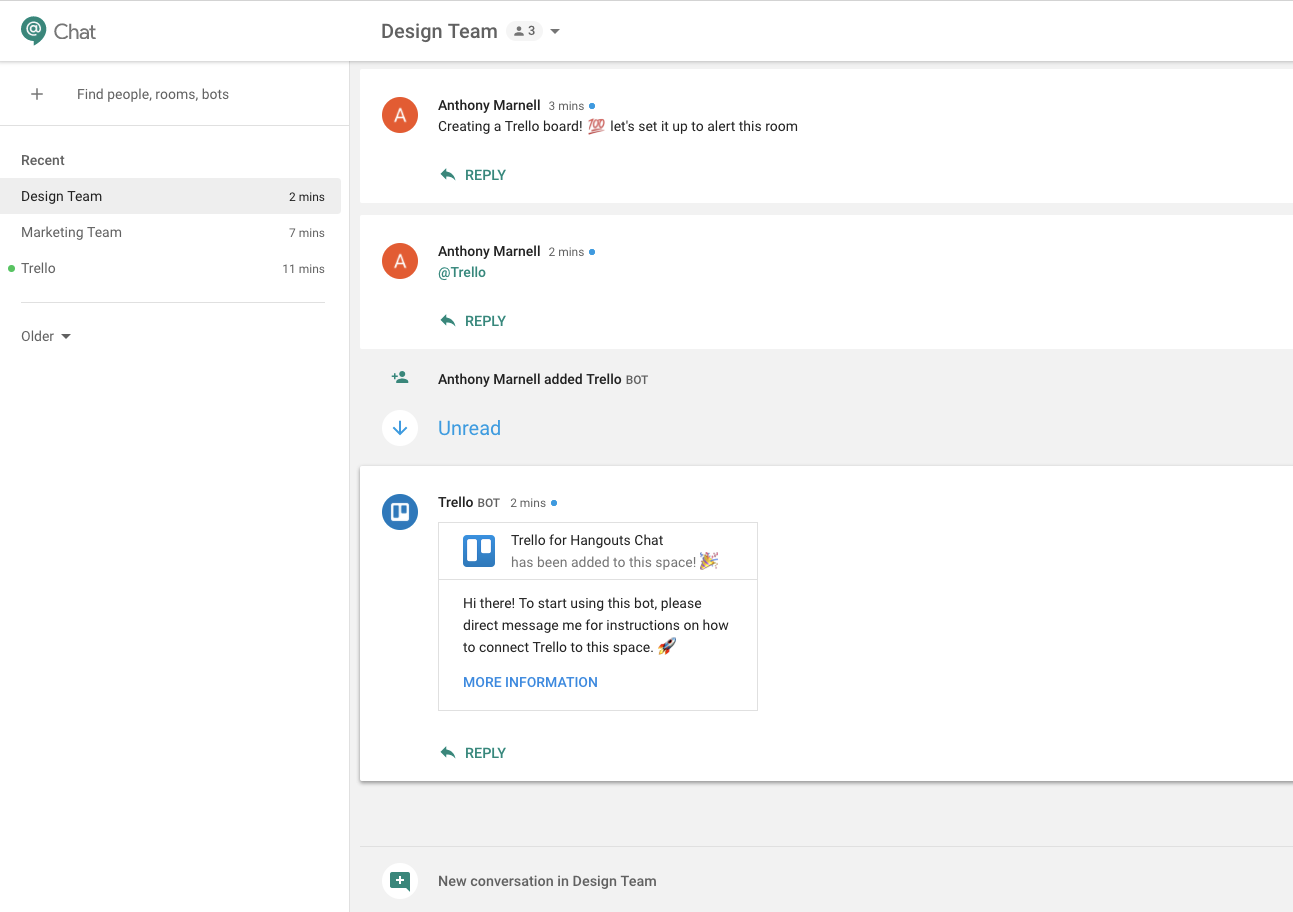Open the Trello bot conversation in the sidebar
This screenshot has height=912, width=1293.
(171, 268)
